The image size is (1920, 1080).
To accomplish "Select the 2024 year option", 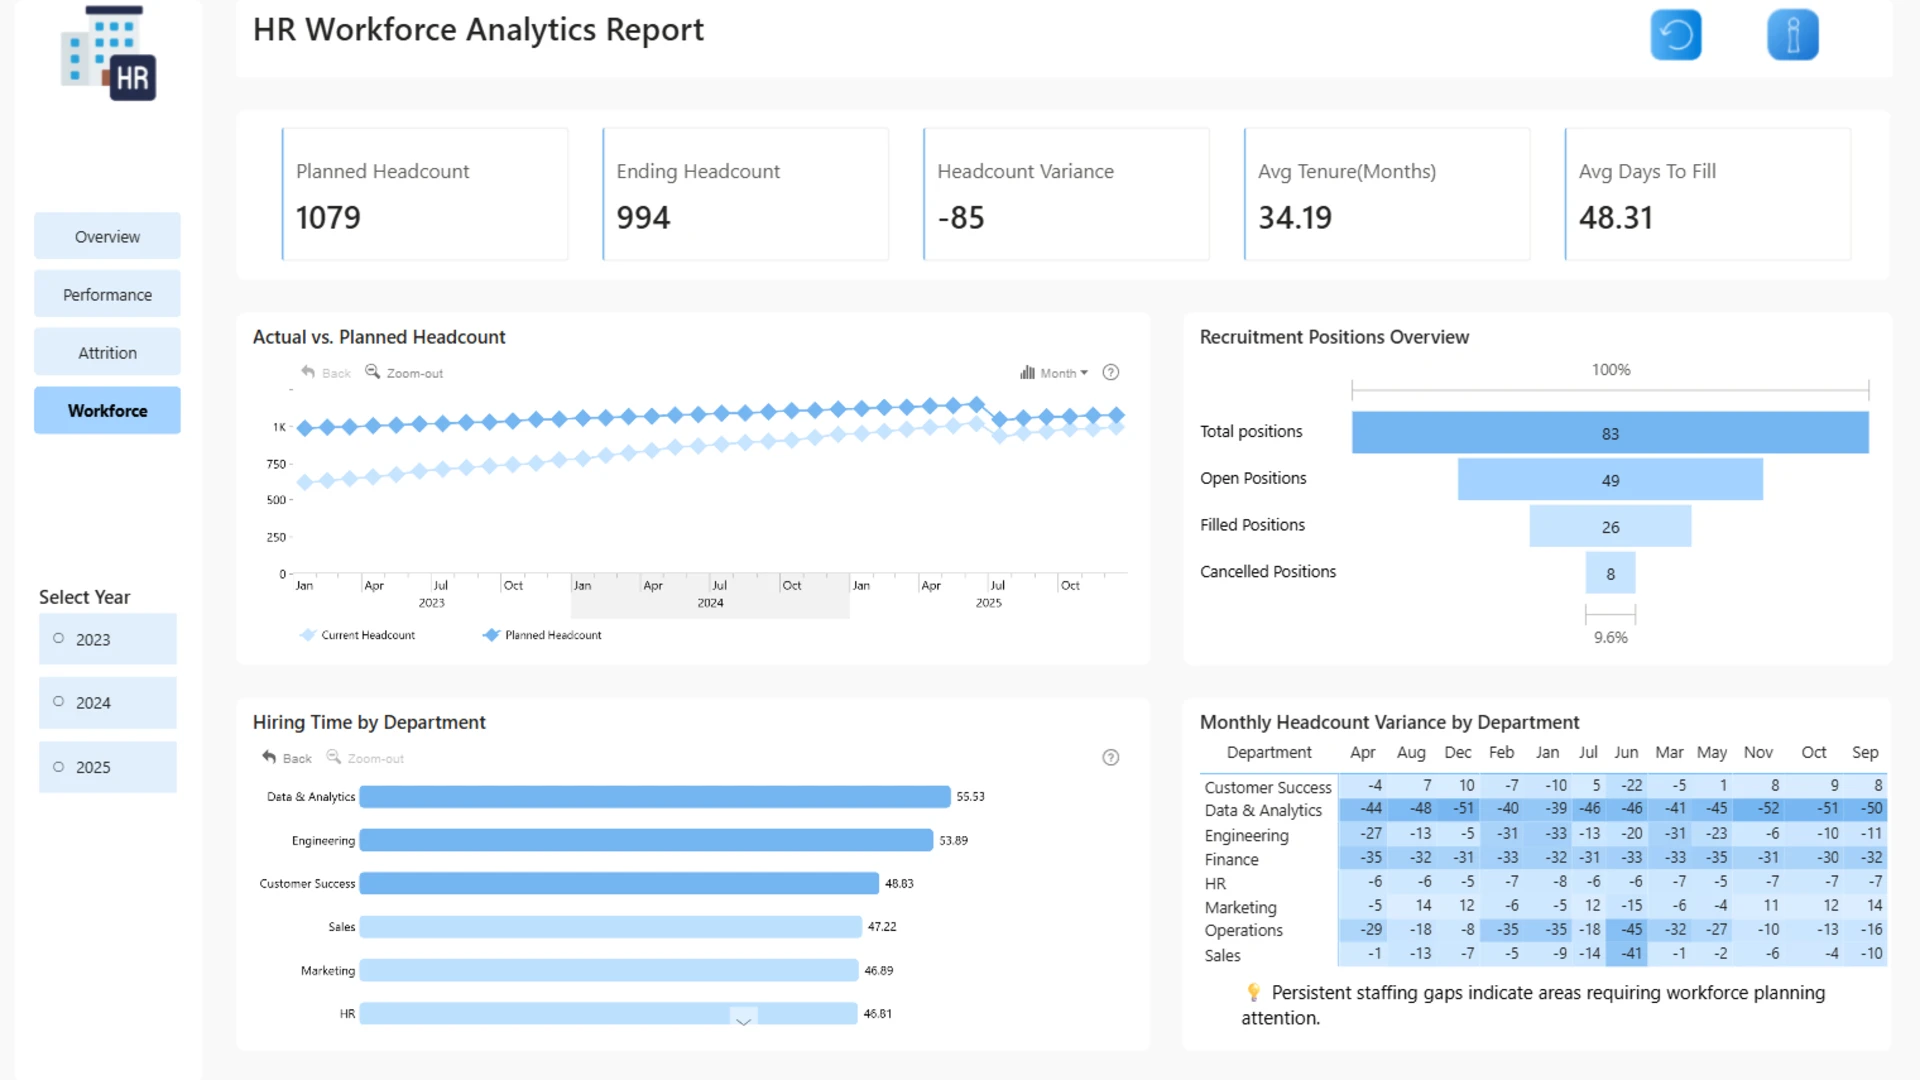I will tap(108, 703).
